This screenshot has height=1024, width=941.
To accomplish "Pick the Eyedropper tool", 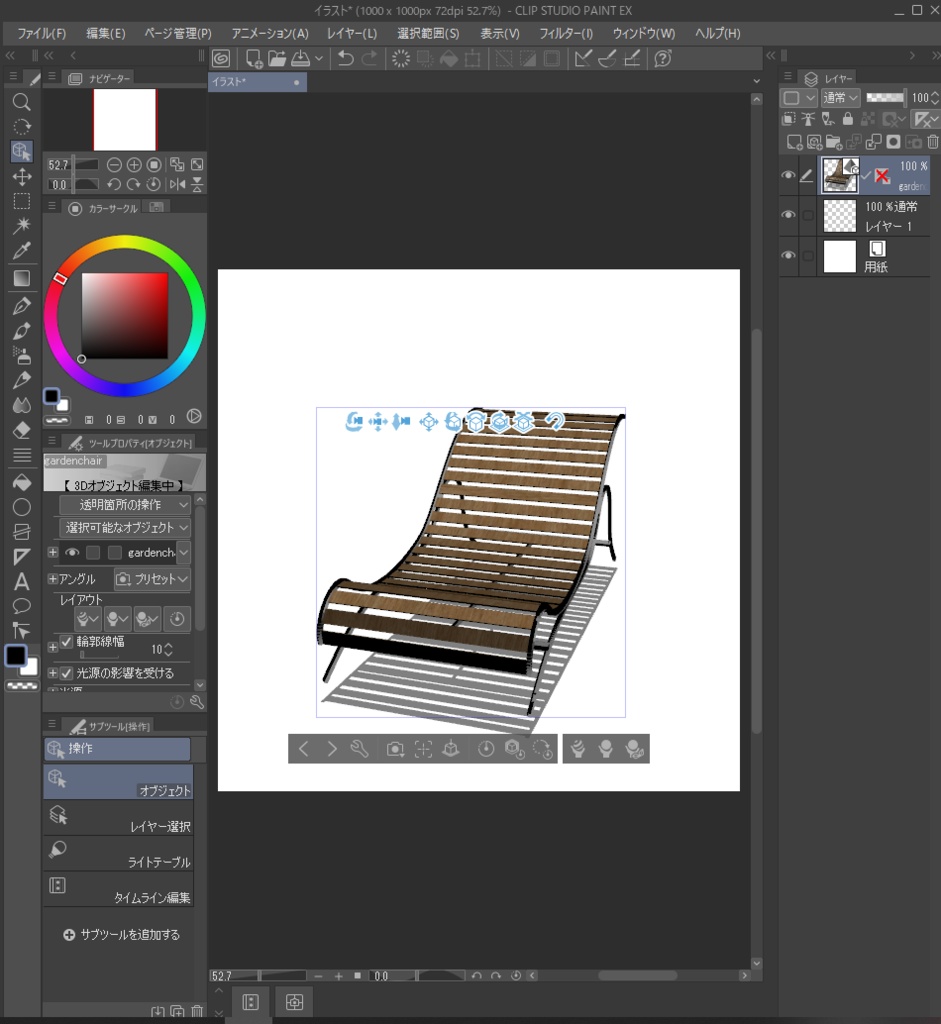I will tap(21, 251).
